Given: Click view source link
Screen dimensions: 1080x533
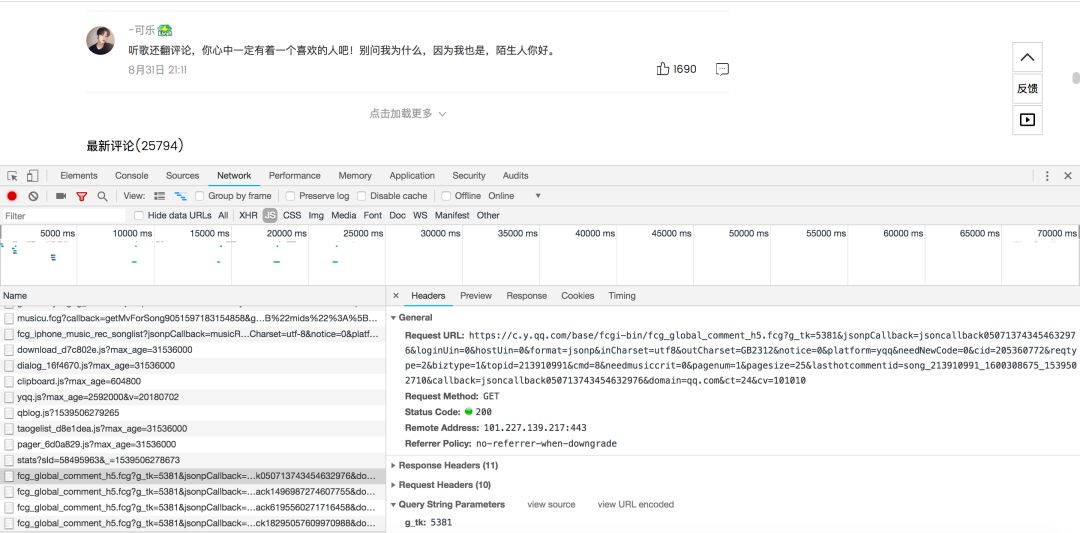Looking at the screenshot, I should tap(551, 504).
